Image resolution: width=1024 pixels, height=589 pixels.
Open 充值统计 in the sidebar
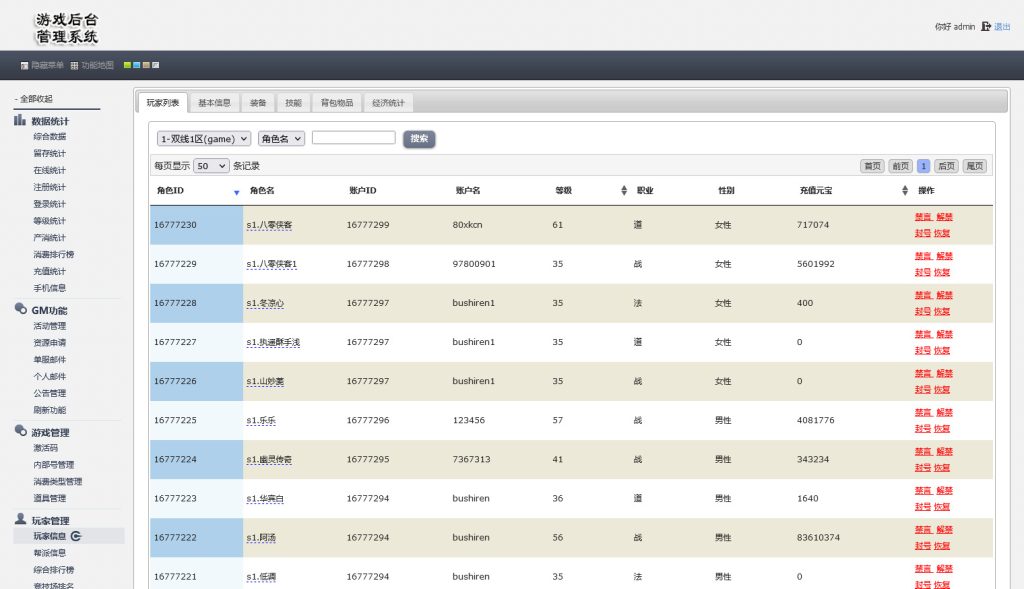[50, 272]
